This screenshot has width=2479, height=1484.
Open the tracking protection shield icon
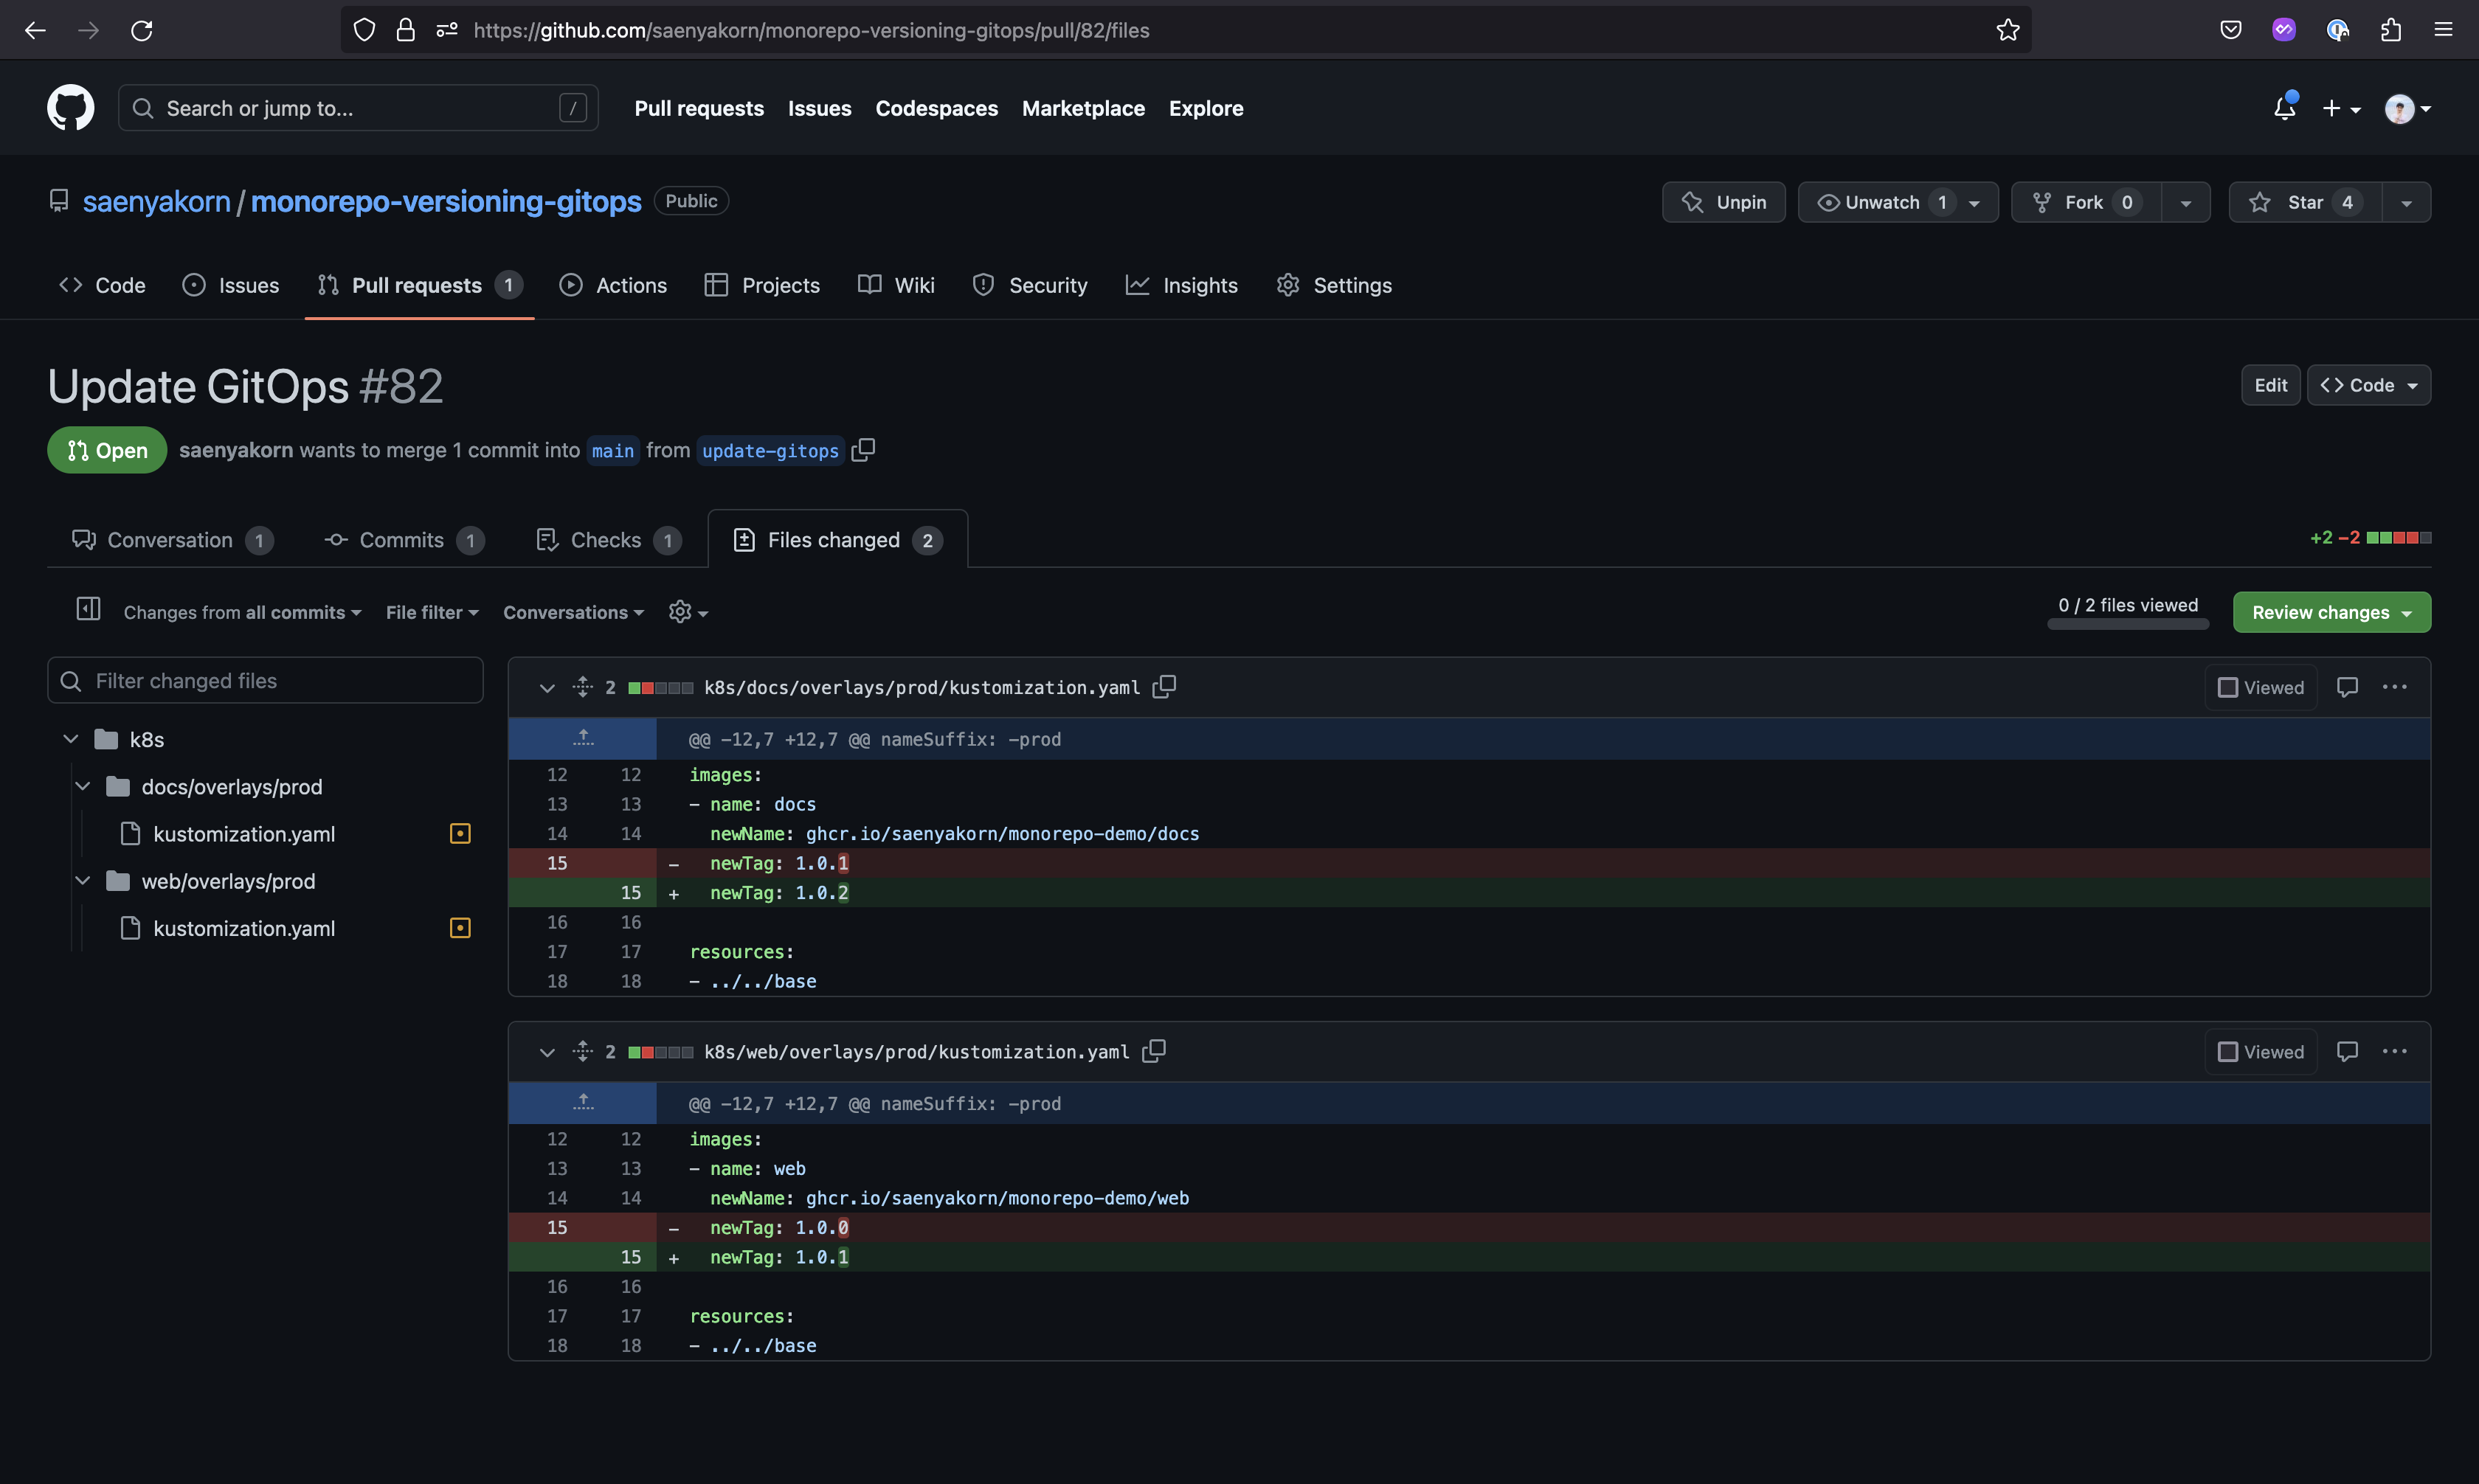coord(364,30)
